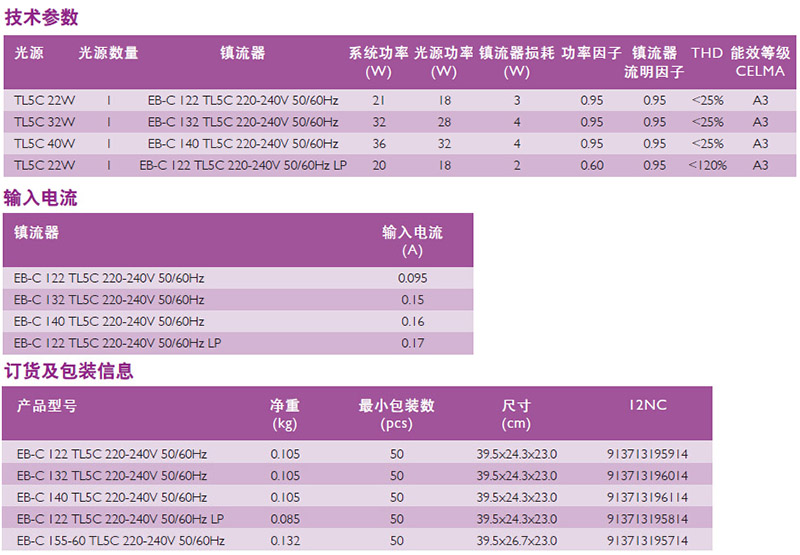Select the 能效等级 CELMA column header
Viewport: 800px width, 555px height.
(760, 62)
